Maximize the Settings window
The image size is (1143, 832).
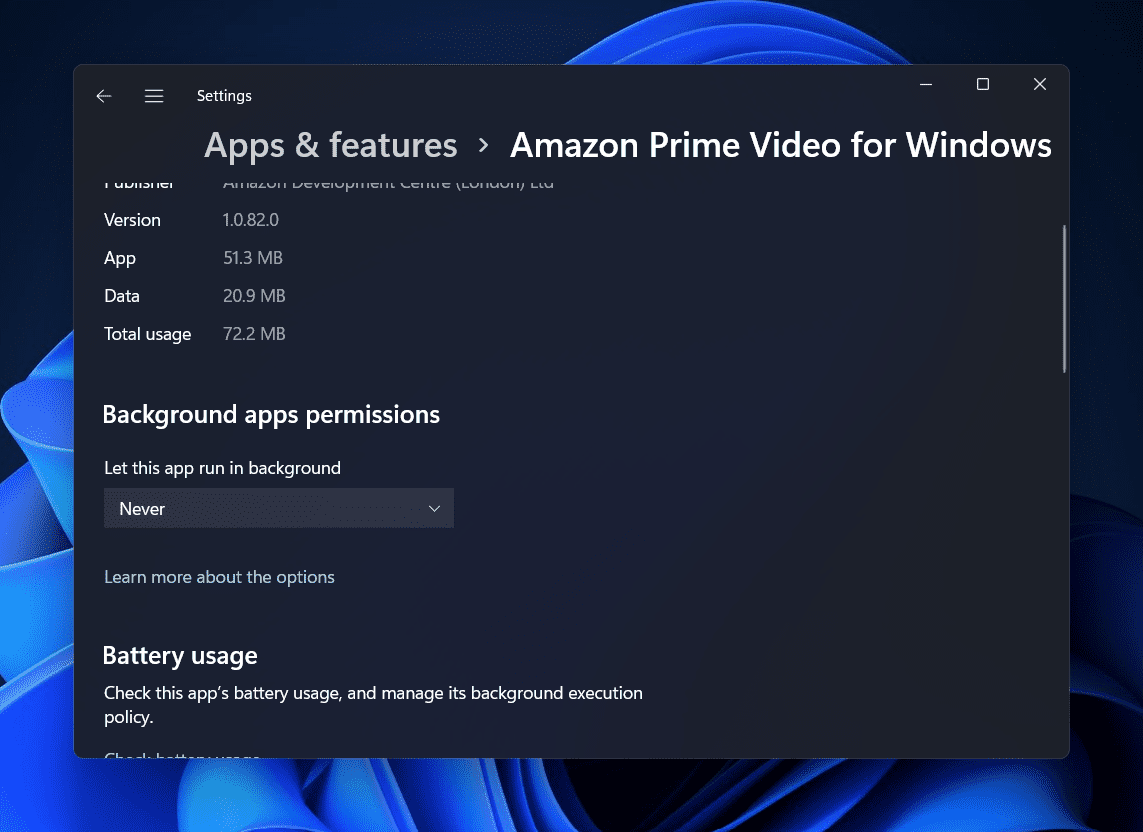[x=983, y=85]
